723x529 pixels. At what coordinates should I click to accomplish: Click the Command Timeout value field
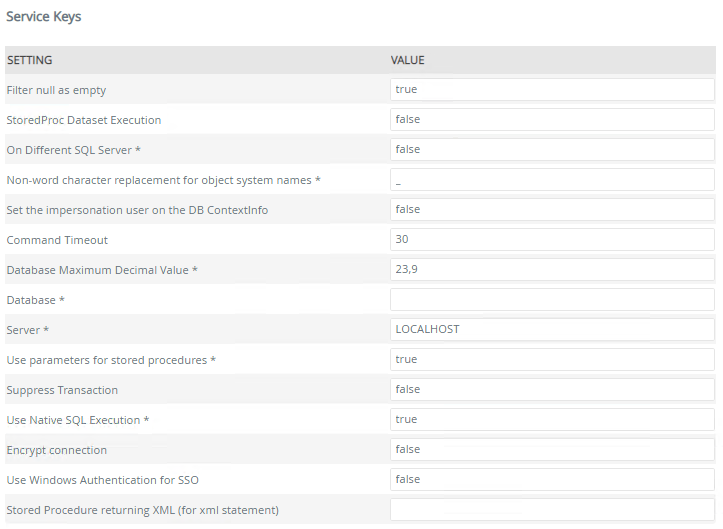coord(552,240)
